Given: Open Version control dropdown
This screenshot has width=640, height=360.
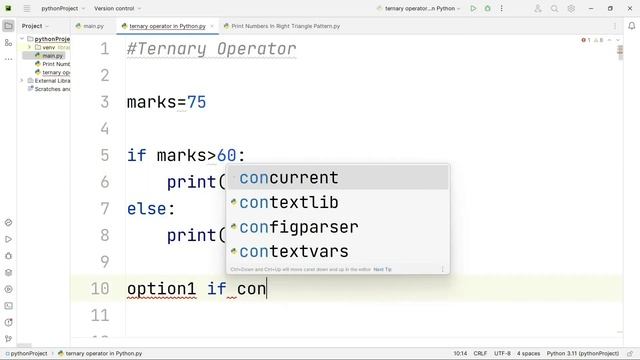Looking at the screenshot, I should coord(118,8).
